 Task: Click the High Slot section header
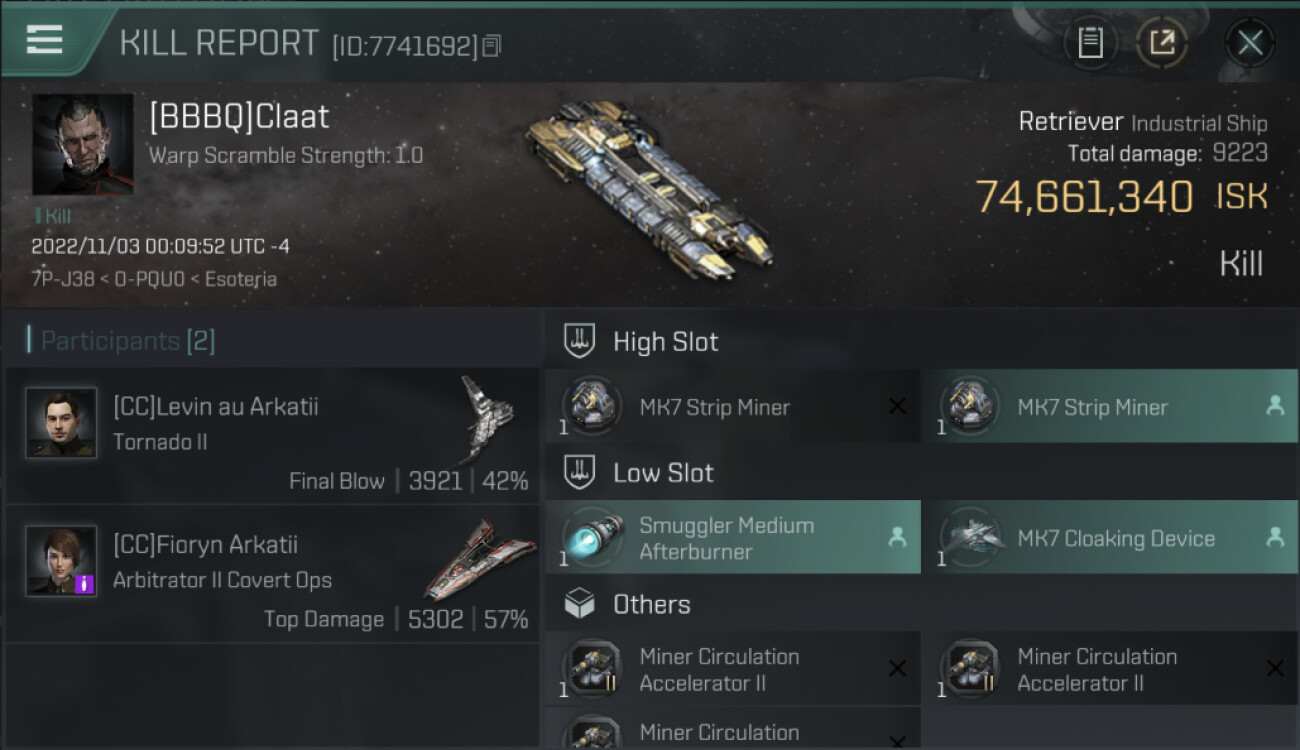[x=665, y=342]
